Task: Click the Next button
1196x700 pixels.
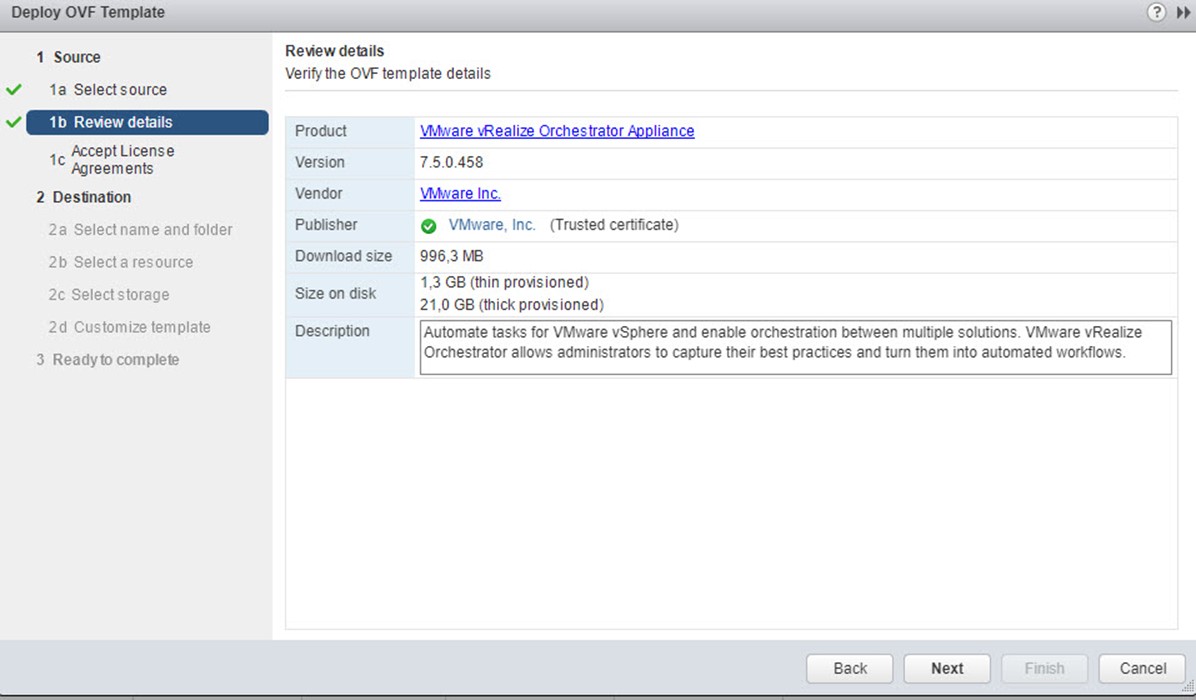Action: point(947,669)
